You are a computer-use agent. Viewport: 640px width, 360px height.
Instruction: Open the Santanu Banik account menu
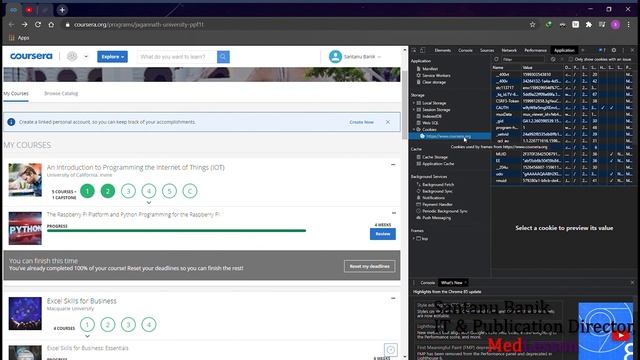tap(362, 57)
